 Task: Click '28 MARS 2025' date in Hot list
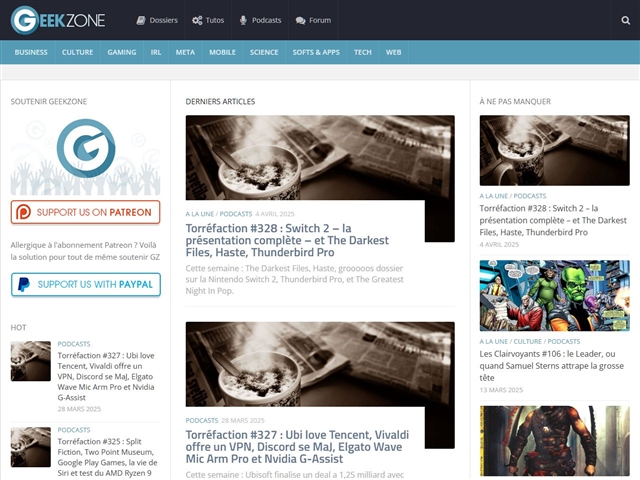pyautogui.click(x=79, y=409)
